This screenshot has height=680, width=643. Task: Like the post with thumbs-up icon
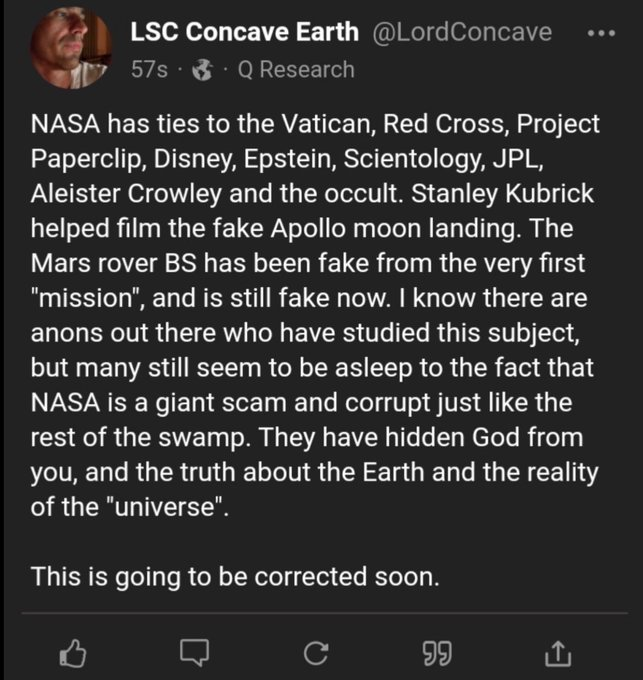point(74,654)
